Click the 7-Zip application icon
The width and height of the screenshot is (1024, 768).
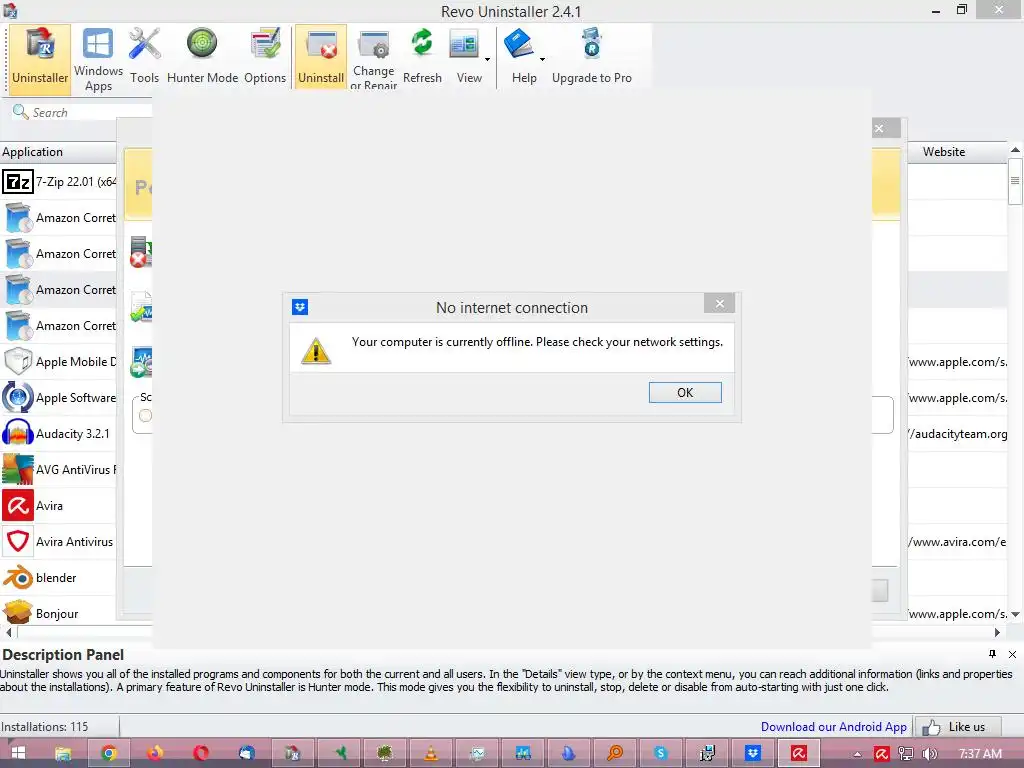pos(18,182)
